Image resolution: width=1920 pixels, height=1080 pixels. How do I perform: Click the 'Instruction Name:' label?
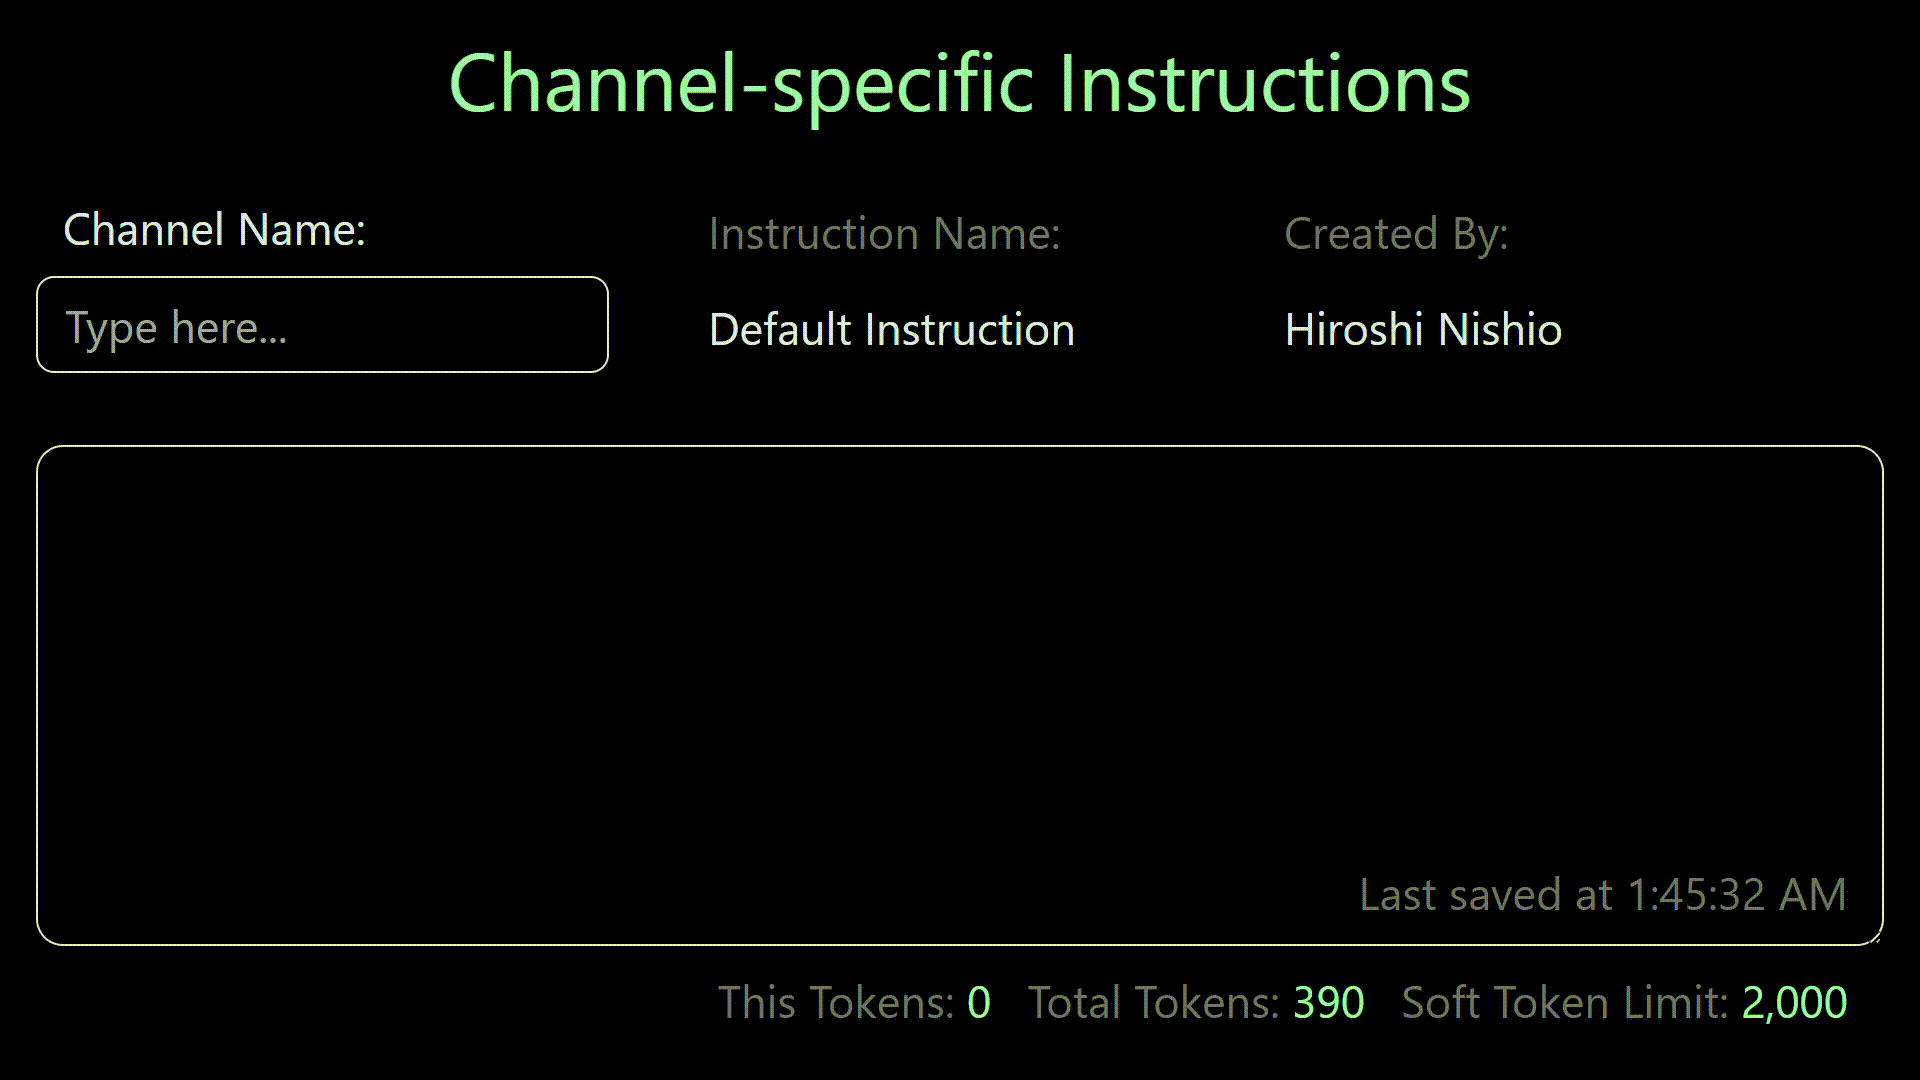point(884,233)
